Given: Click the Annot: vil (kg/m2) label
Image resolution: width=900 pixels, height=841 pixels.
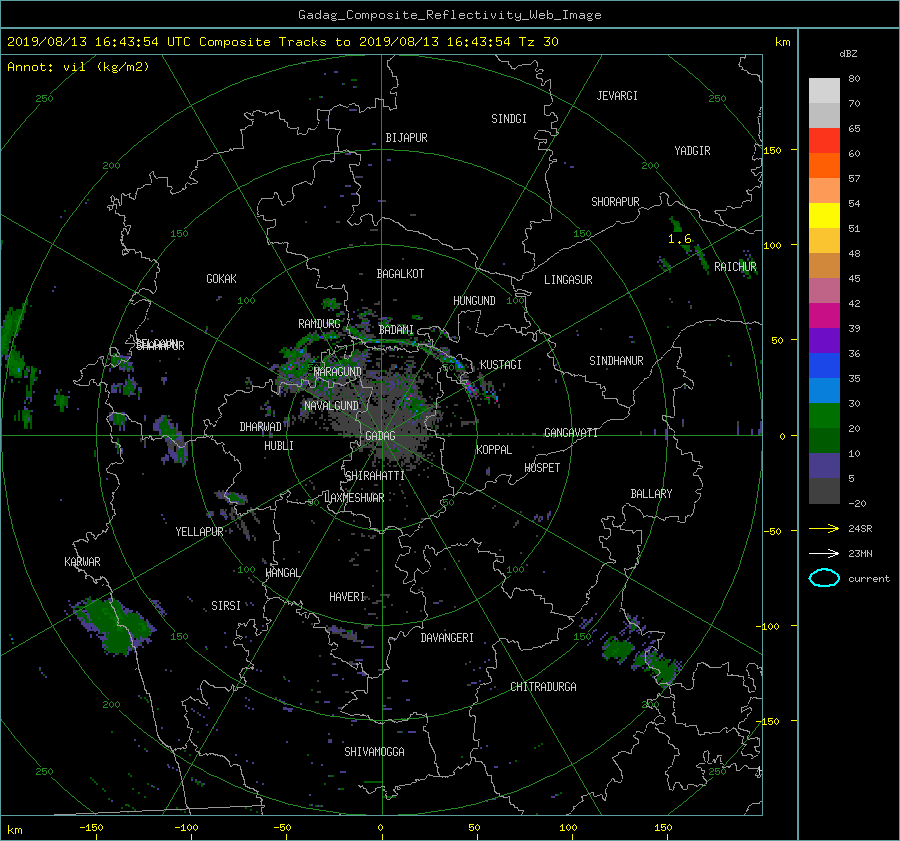Looking at the screenshot, I should (78, 67).
